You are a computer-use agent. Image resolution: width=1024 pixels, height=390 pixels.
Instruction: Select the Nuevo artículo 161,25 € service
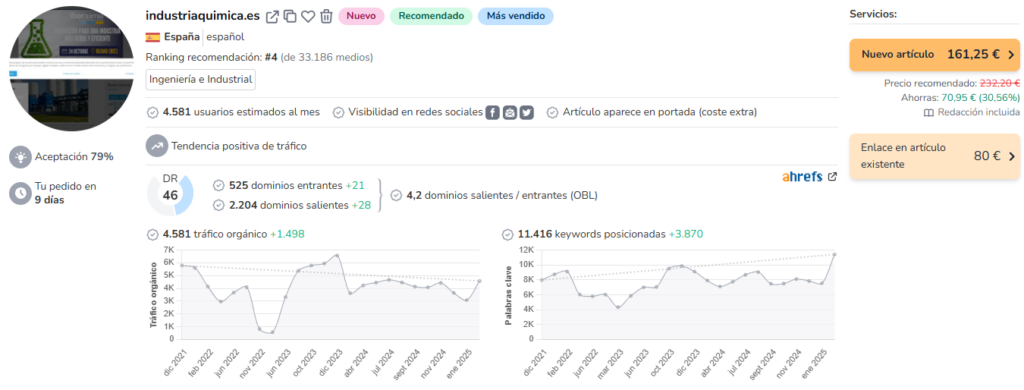coord(935,55)
